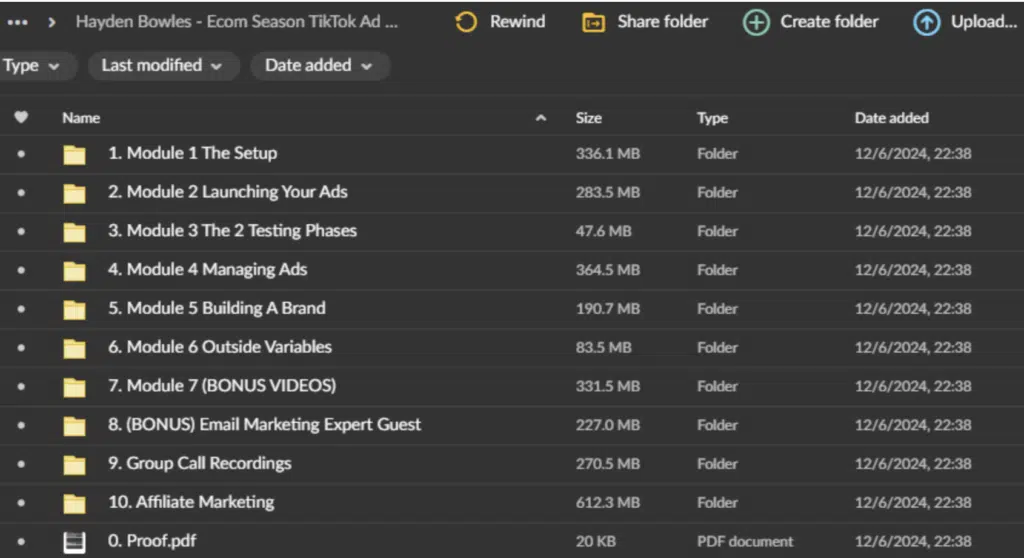Open 3. Module 3 The 2 Testing Phases

(232, 231)
